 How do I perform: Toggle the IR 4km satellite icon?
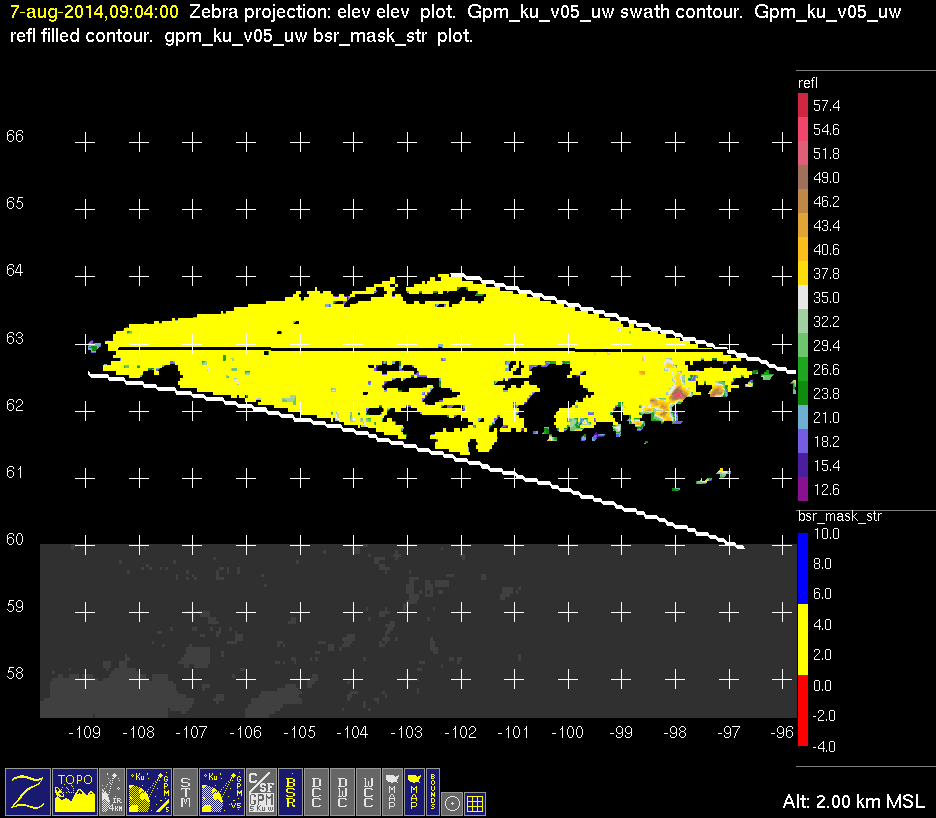point(113,791)
